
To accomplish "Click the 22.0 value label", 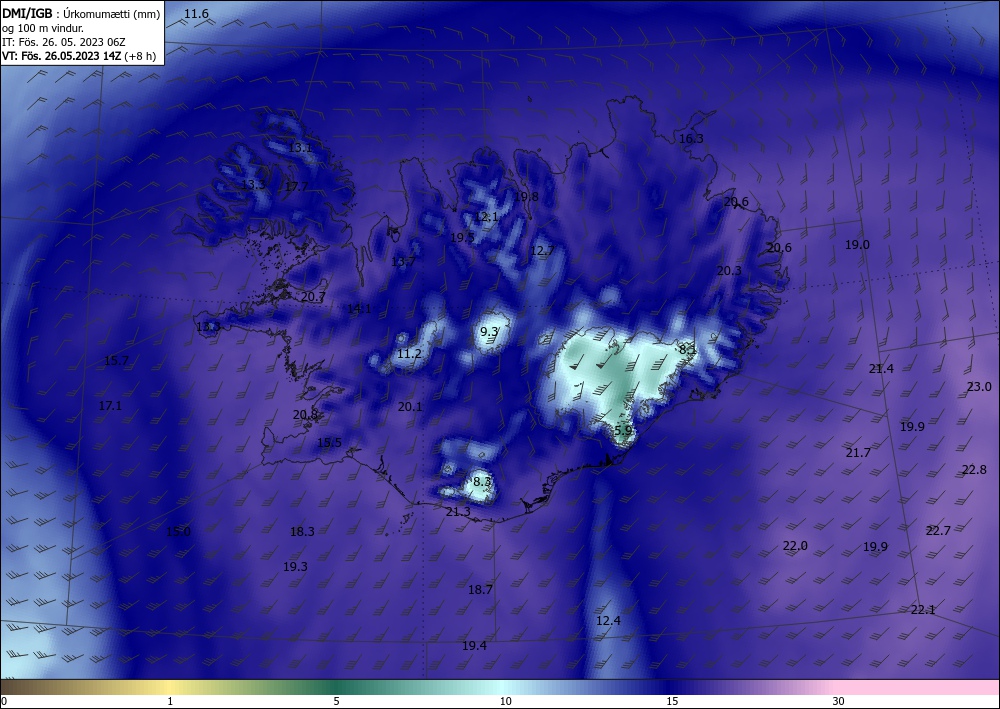I will 795,546.
